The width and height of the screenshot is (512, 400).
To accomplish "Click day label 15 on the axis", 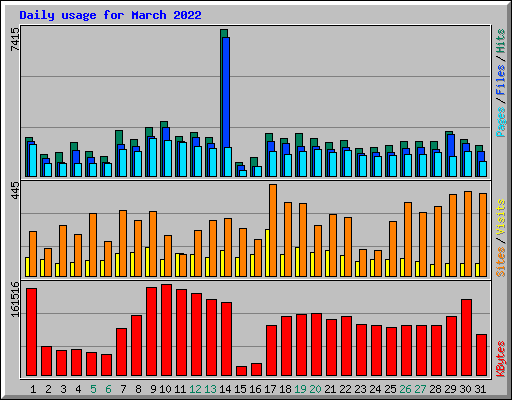I will (240, 389).
